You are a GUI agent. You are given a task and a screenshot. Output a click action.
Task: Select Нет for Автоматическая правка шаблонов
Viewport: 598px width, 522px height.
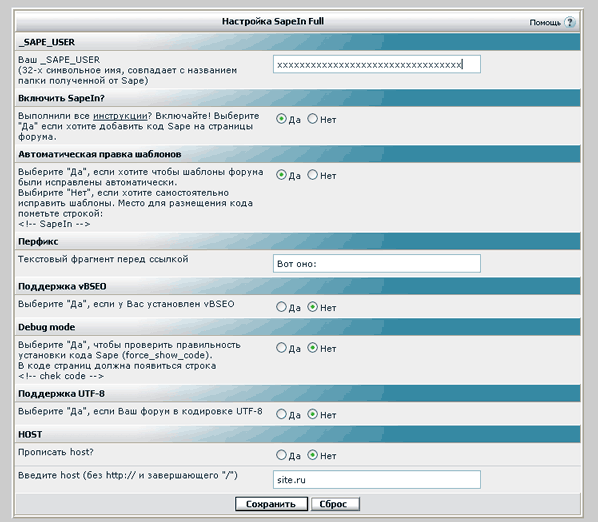coord(312,175)
